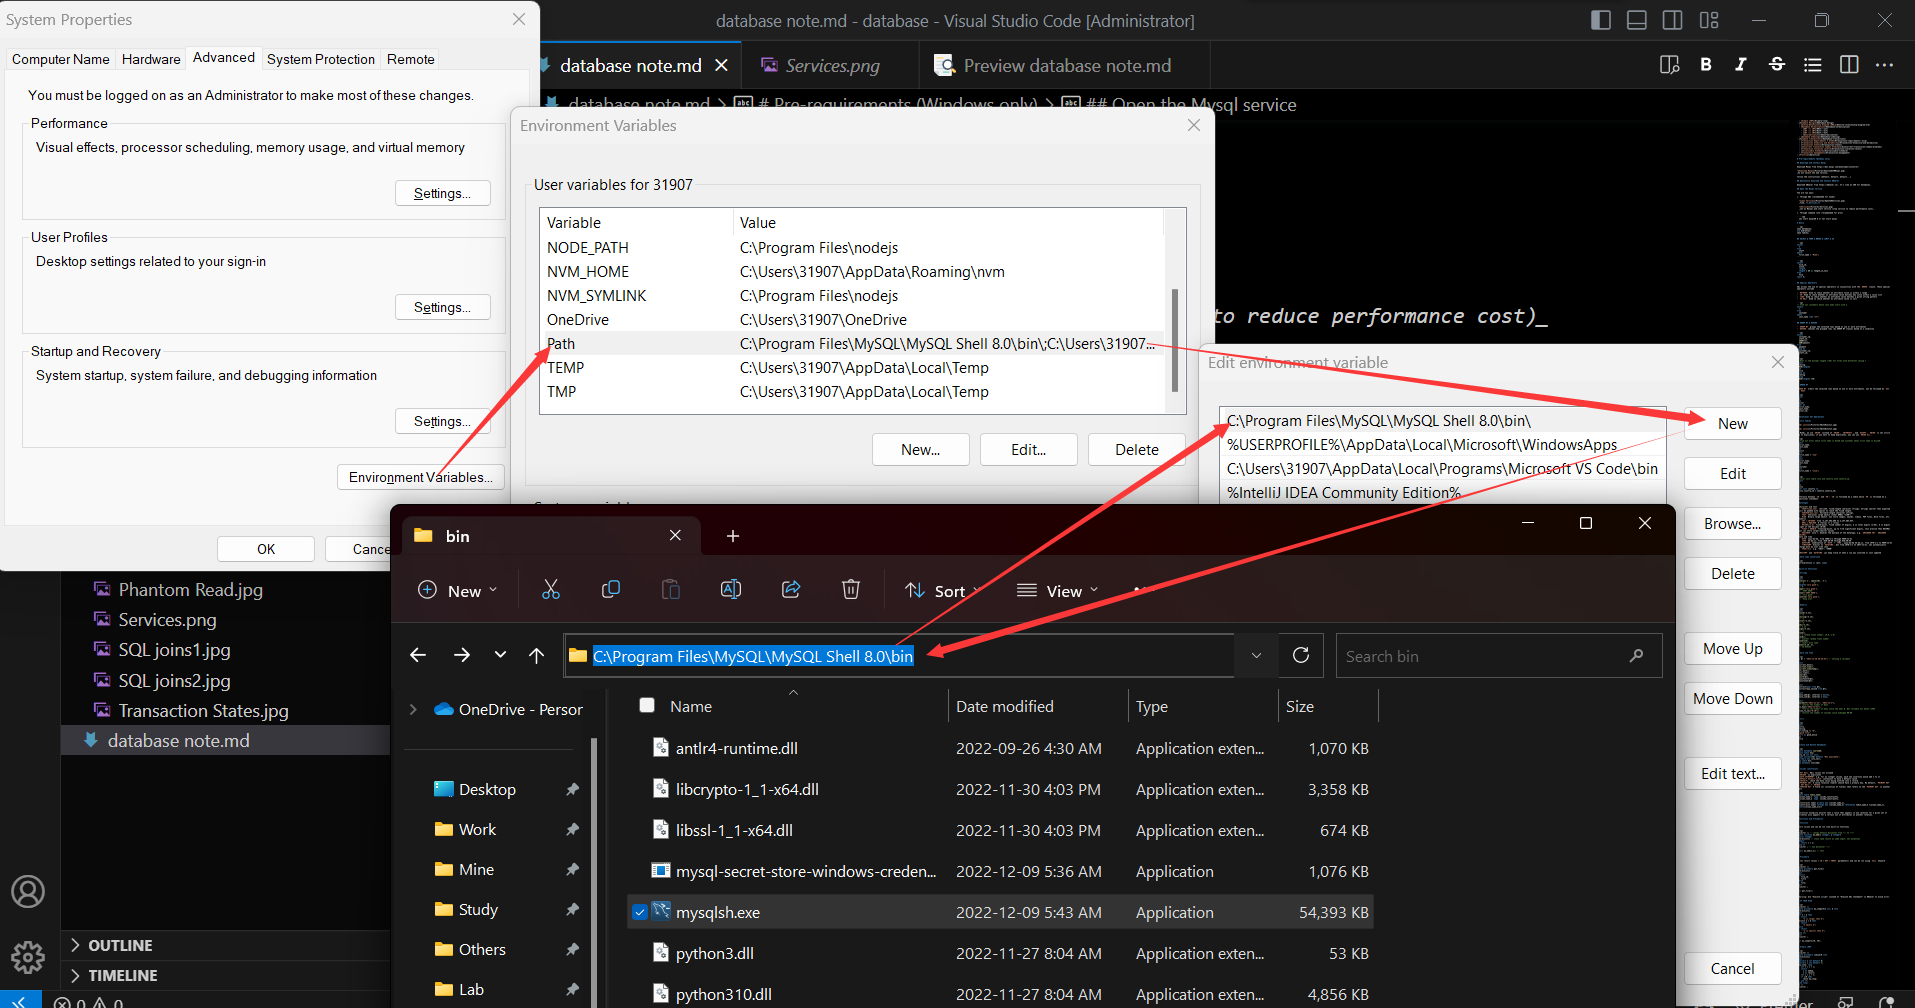Click Edit text... button
The image size is (1915, 1008).
(x=1732, y=773)
